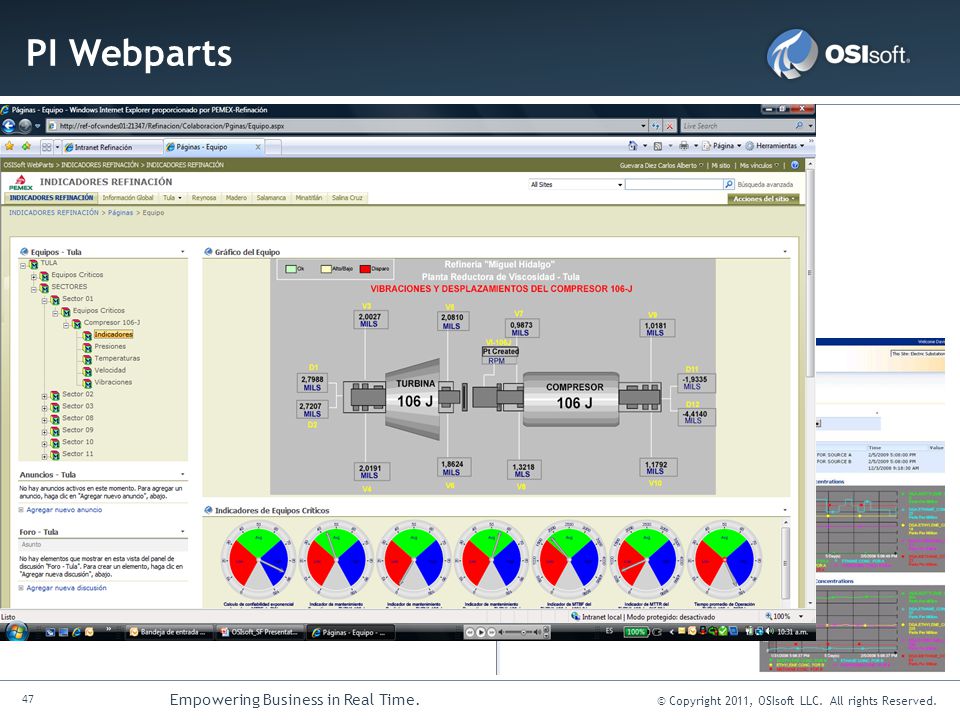
Task: Open the Salamanca tab
Action: [271, 198]
